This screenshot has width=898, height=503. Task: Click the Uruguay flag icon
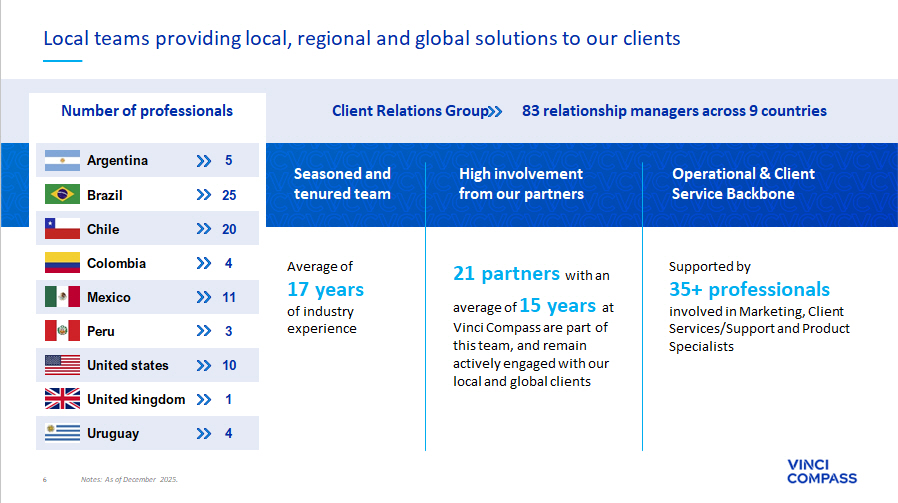[62, 433]
